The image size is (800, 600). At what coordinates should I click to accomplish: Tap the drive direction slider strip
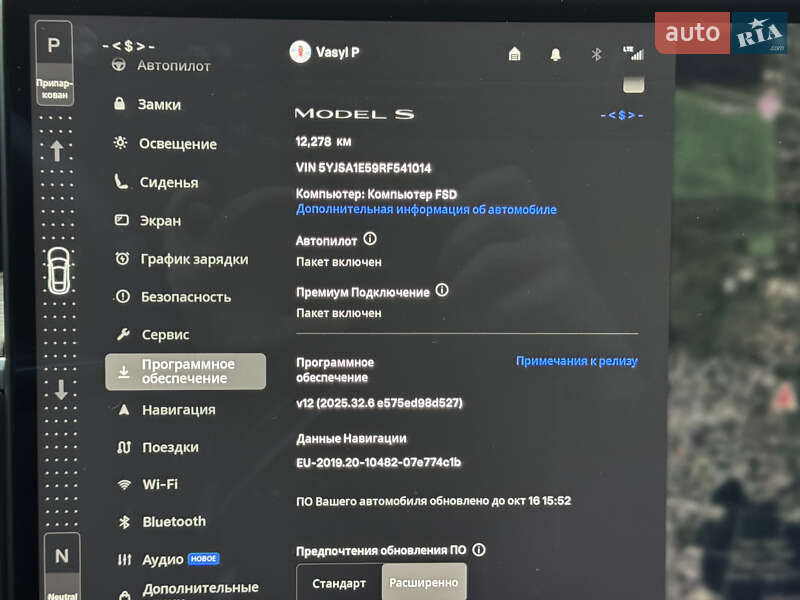(x=58, y=270)
